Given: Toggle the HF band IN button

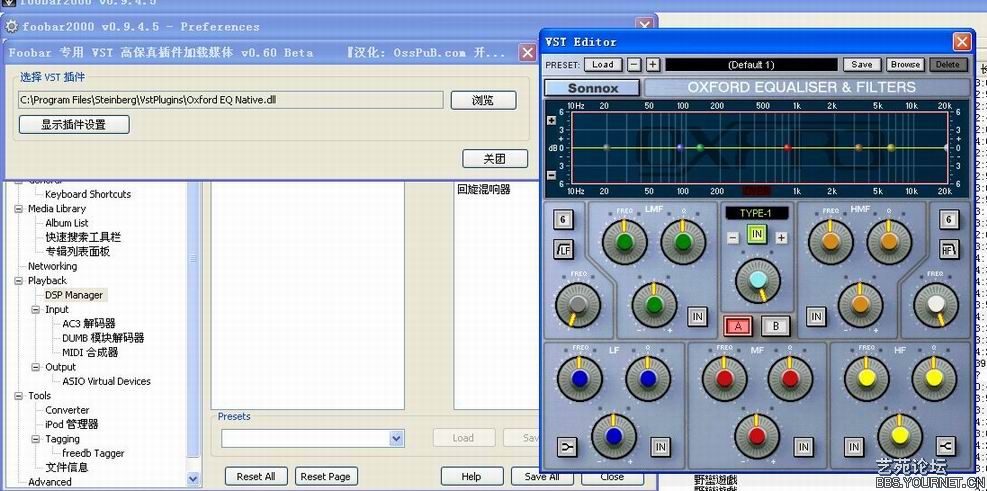Looking at the screenshot, I should [854, 447].
